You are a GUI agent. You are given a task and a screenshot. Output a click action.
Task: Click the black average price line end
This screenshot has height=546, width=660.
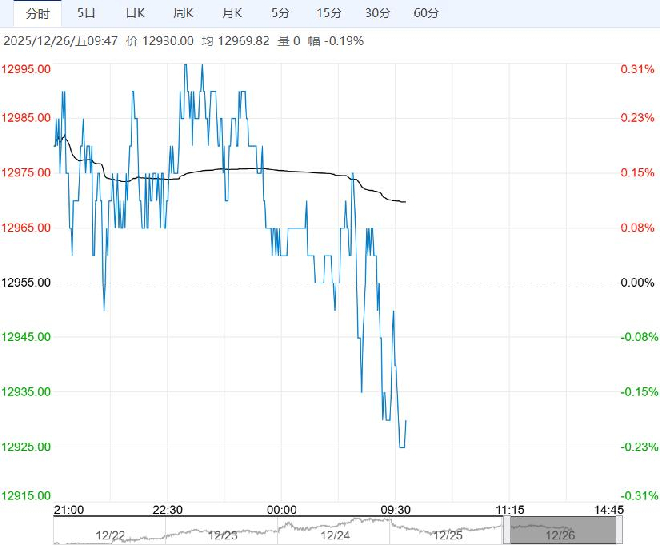pyautogui.click(x=405, y=202)
